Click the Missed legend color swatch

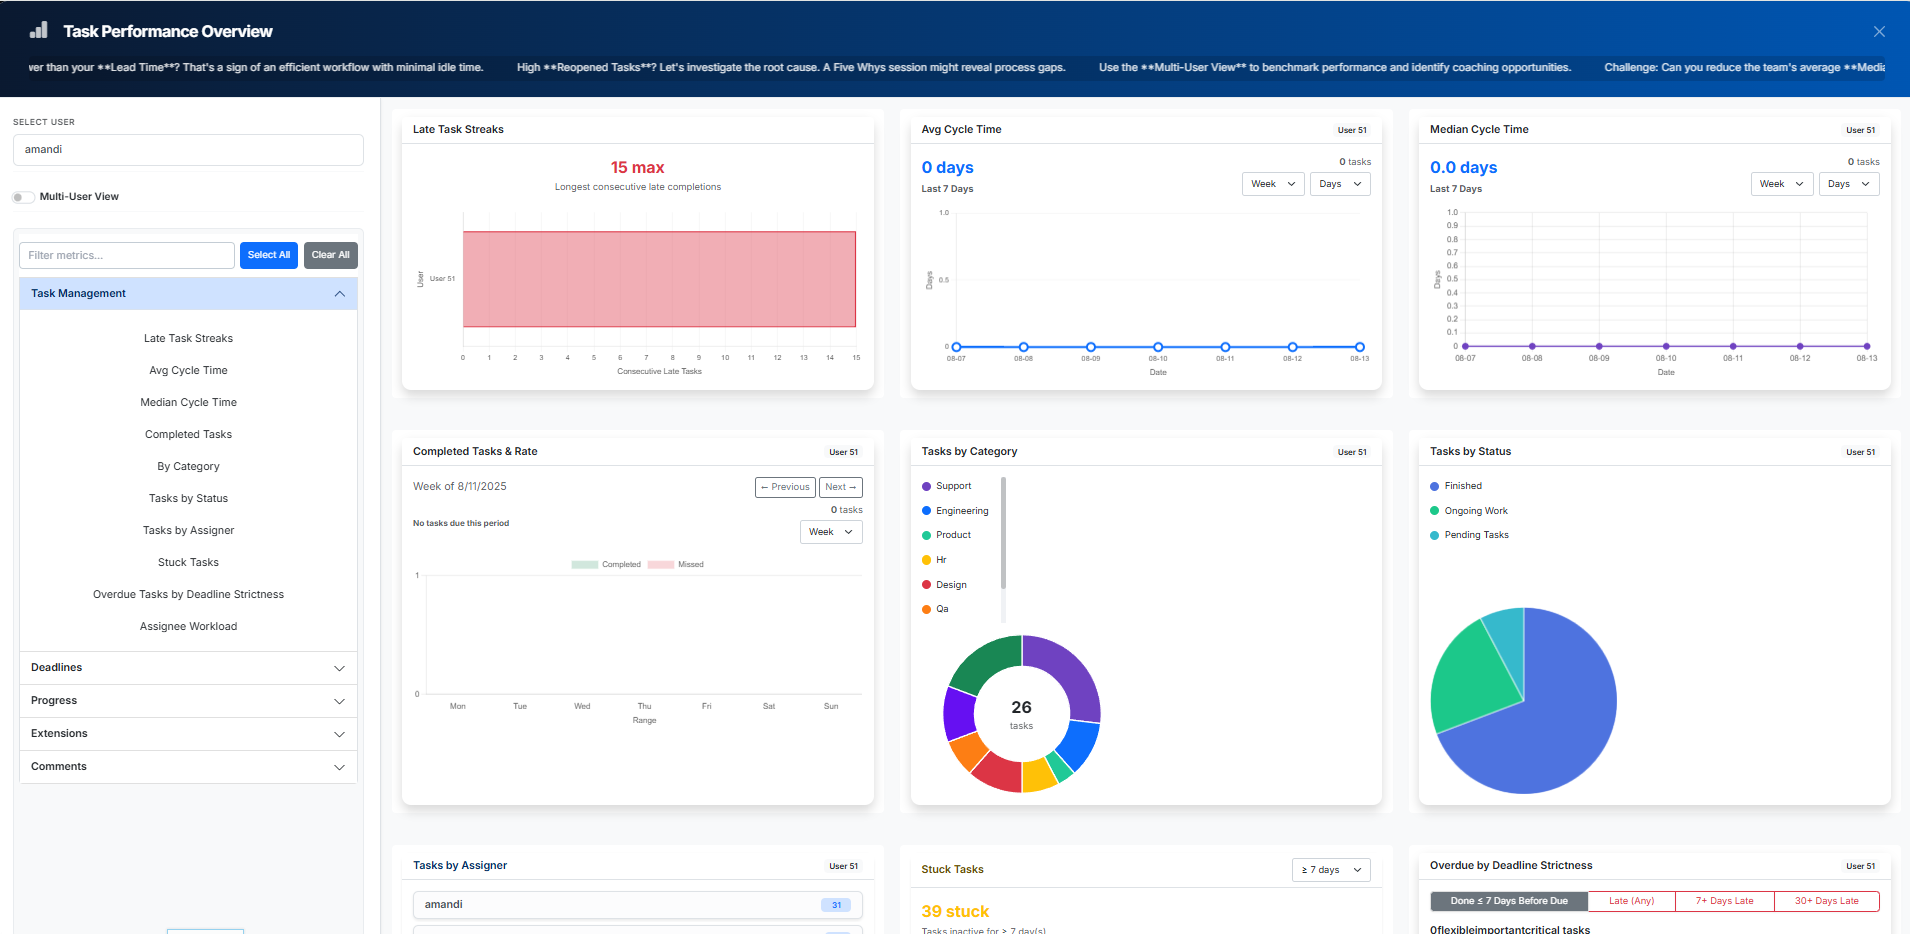click(660, 565)
